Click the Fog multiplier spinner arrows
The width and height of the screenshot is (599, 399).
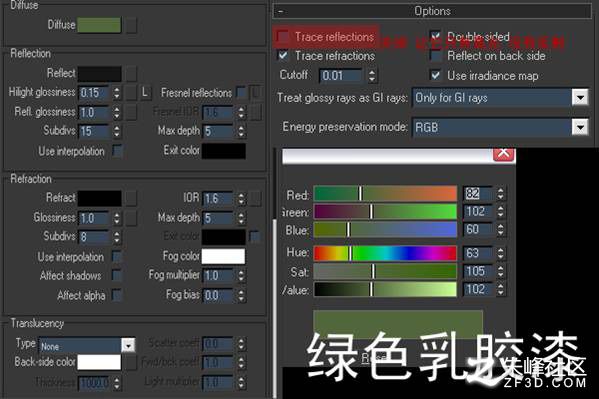coord(241,276)
